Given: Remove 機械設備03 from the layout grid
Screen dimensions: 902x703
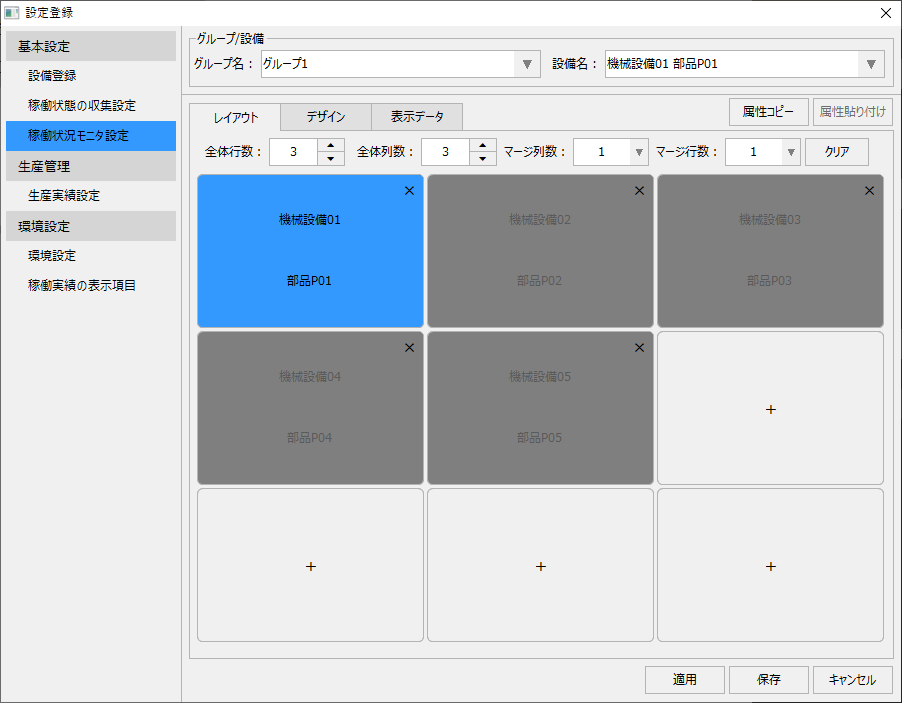Looking at the screenshot, I should tap(869, 190).
